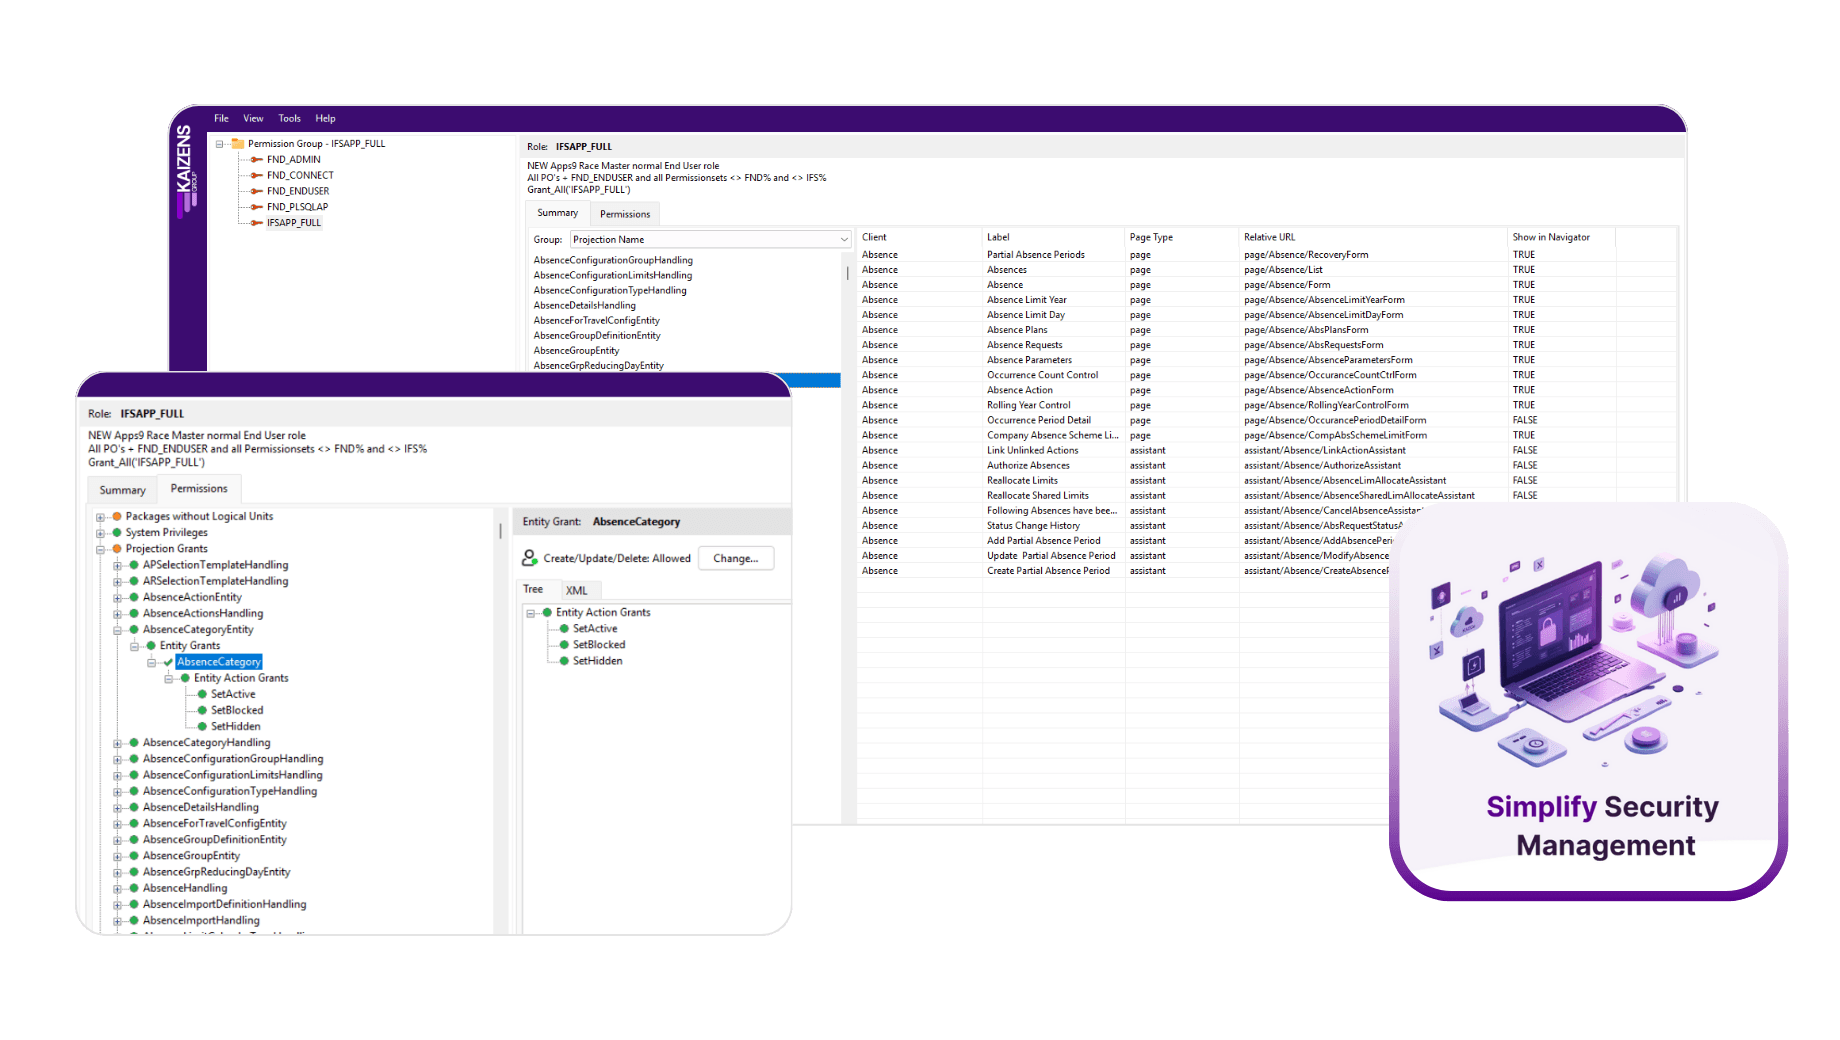The width and height of the screenshot is (1840, 1040).
Task: Click the green dot beside System Privileges
Action: click(117, 533)
